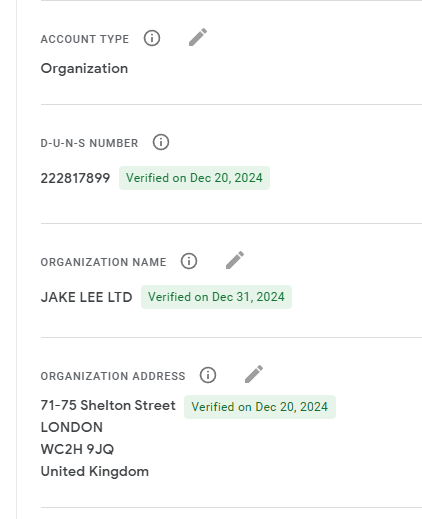Click the United Kingdom country text
Image resolution: width=422 pixels, height=519 pixels.
click(x=95, y=472)
